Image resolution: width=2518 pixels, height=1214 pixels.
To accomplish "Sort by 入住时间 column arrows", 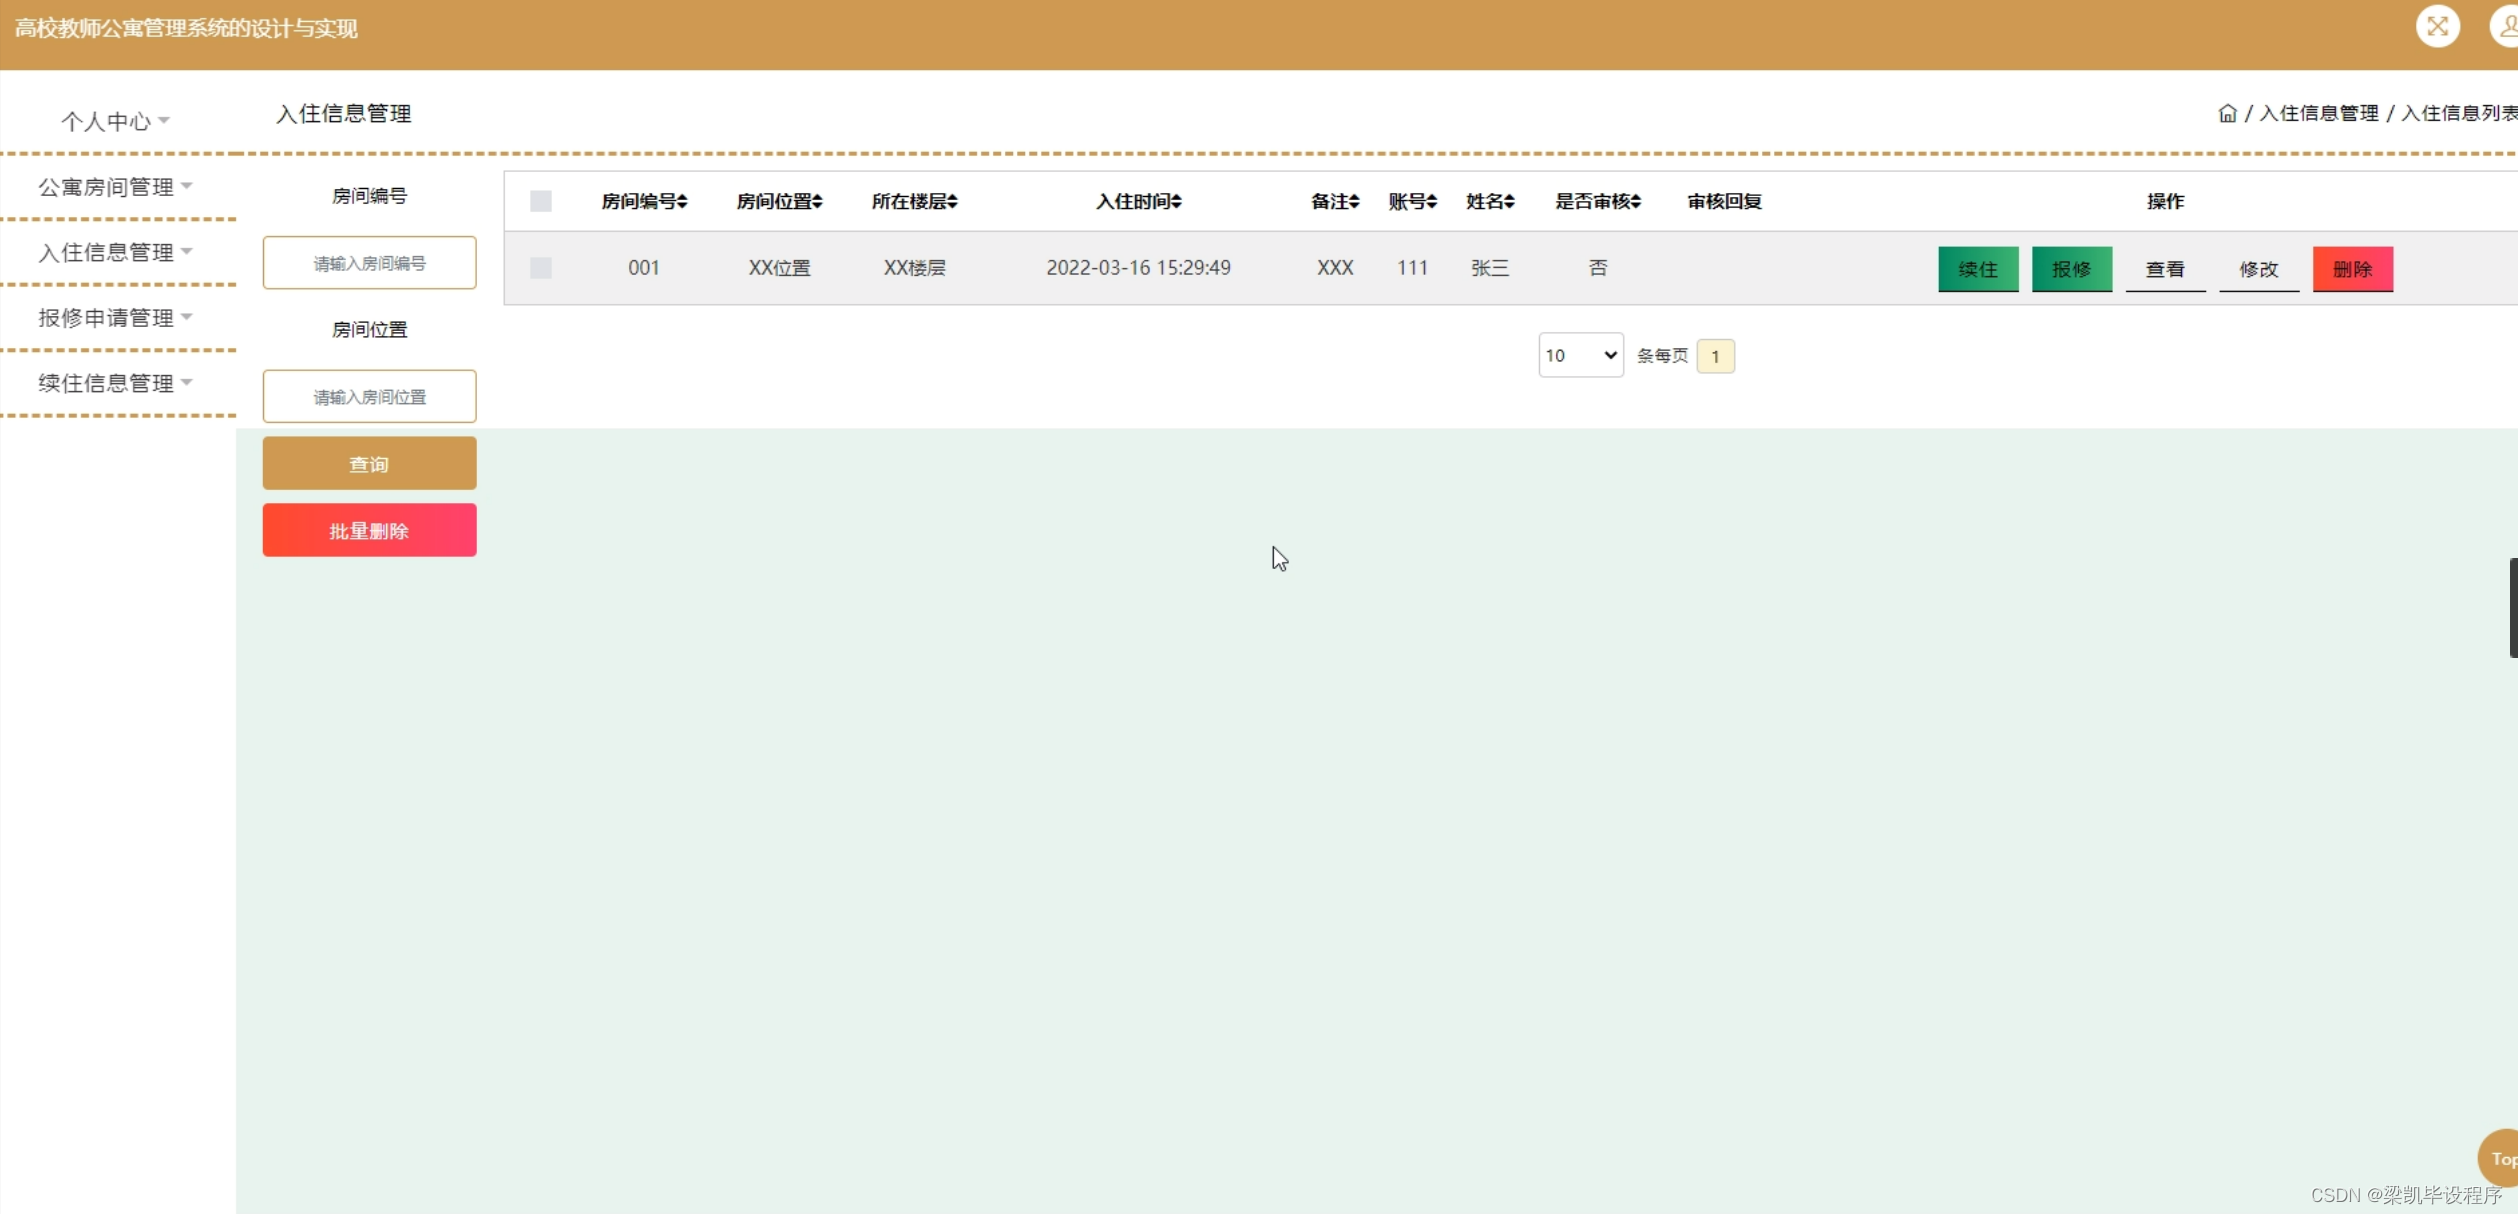I will pos(1176,201).
